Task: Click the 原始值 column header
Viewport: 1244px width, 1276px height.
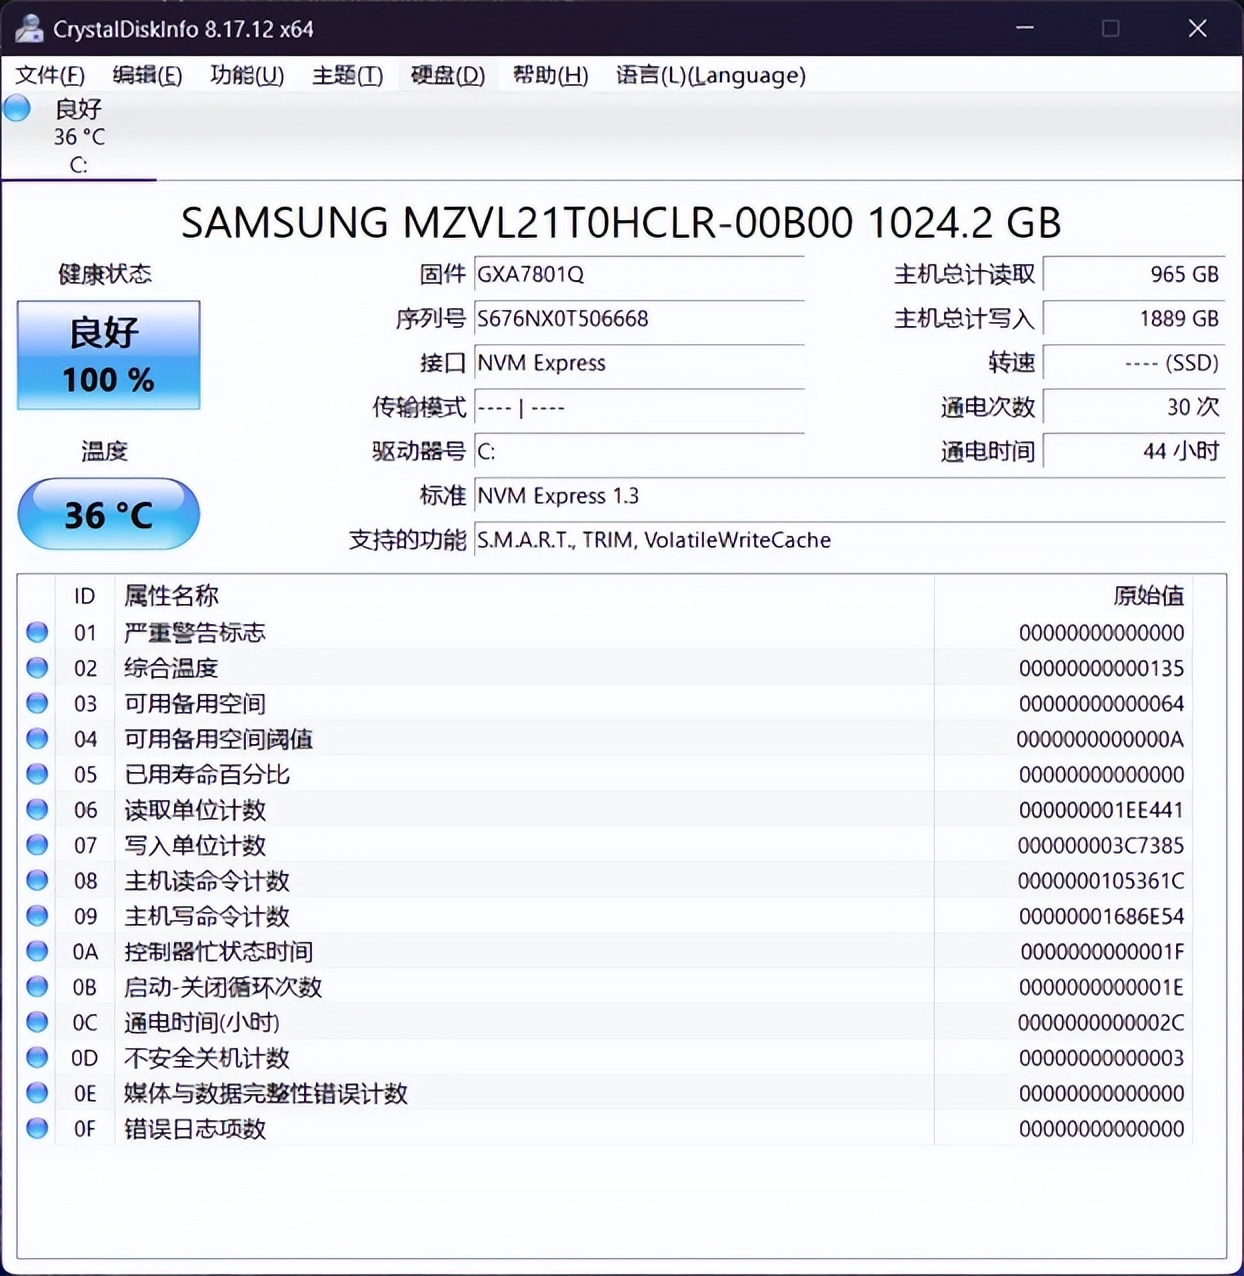Action: (x=1063, y=596)
